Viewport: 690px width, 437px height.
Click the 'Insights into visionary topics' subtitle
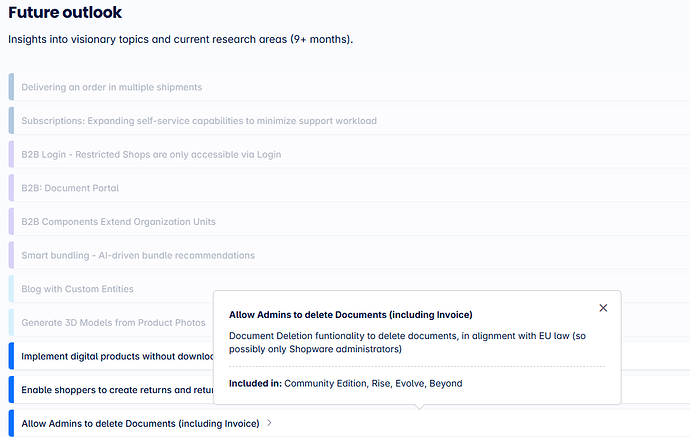click(180, 39)
